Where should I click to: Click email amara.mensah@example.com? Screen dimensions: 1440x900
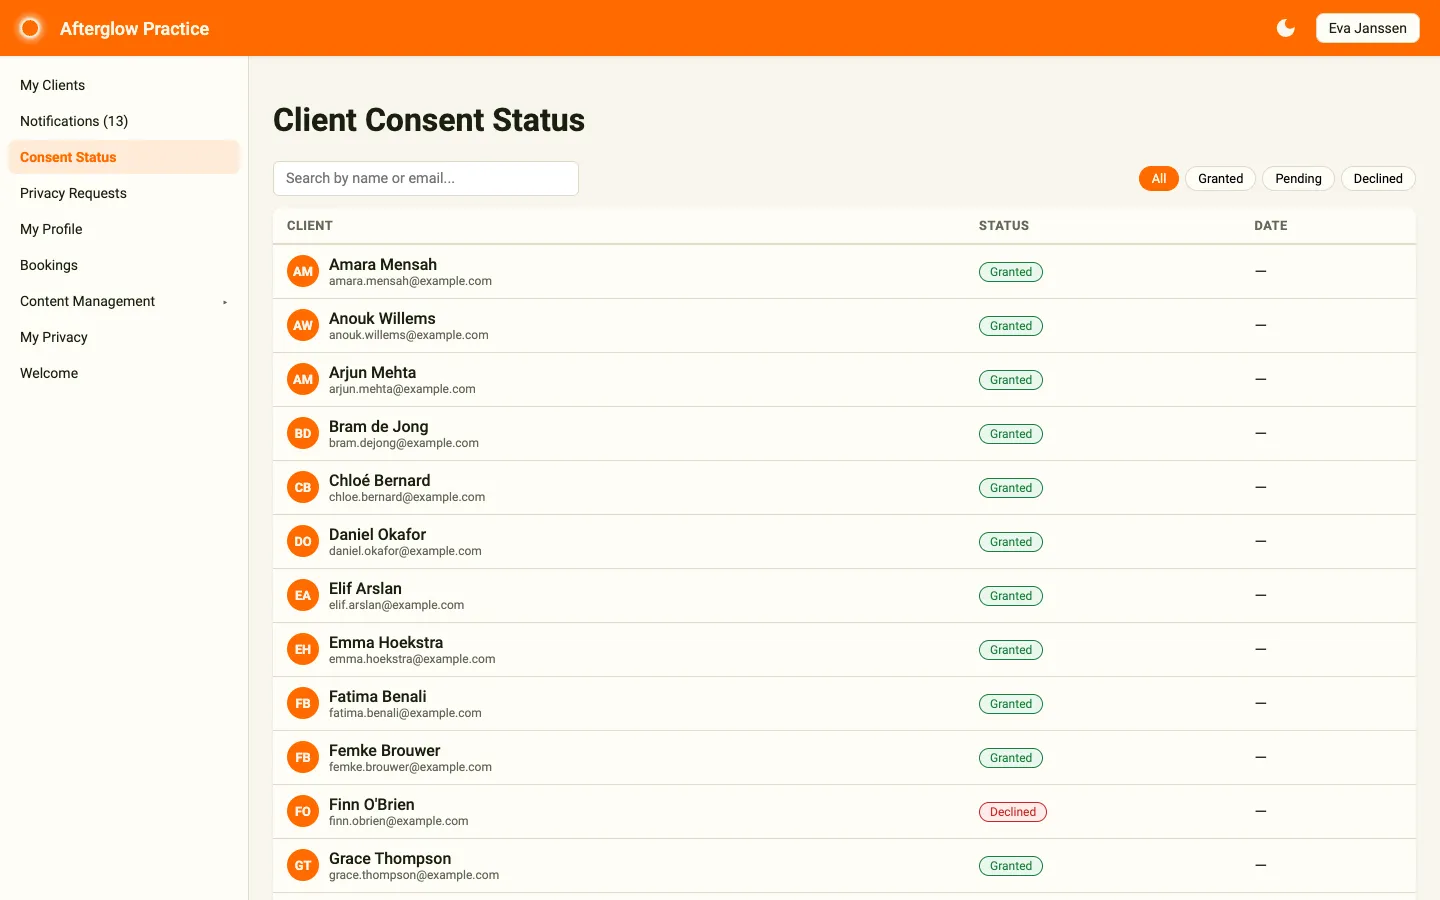pos(410,281)
